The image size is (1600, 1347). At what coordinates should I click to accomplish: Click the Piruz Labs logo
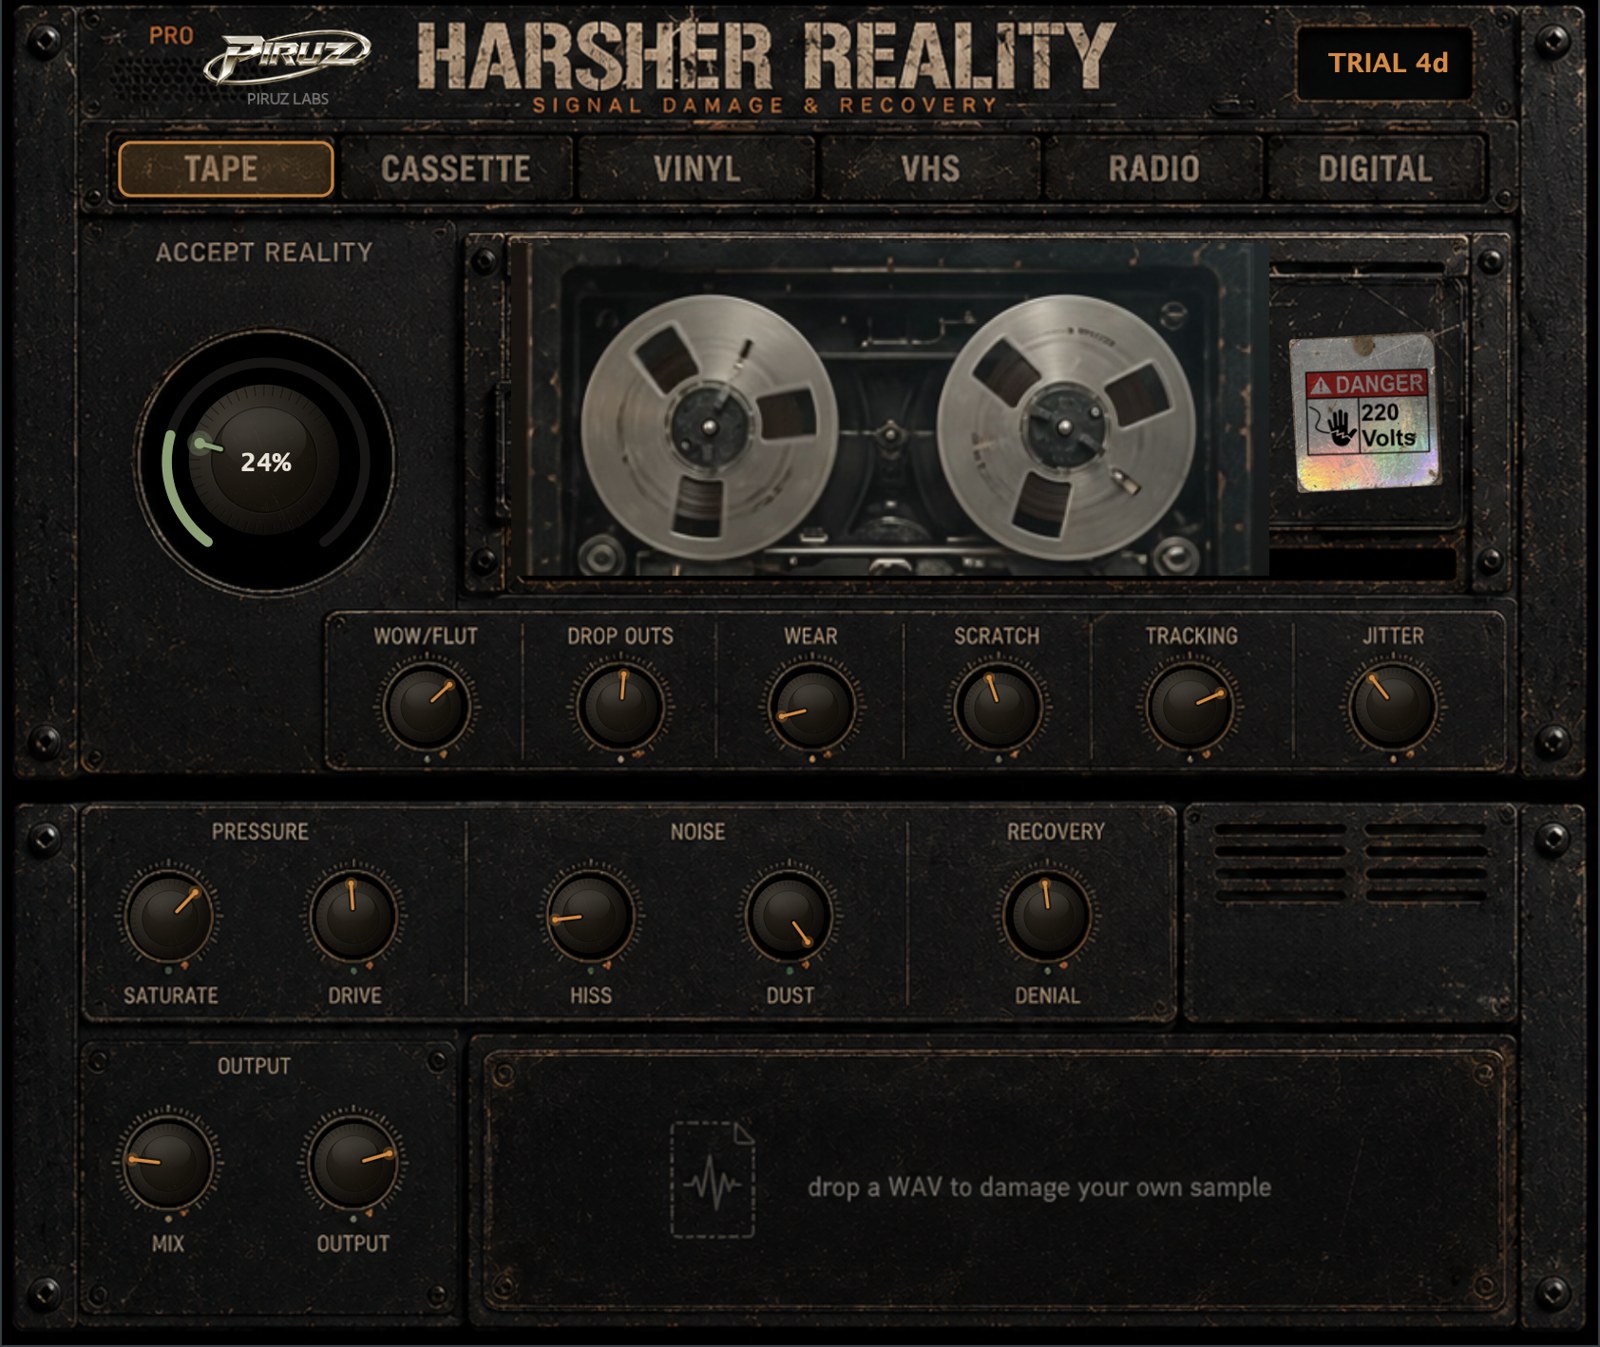tap(287, 68)
